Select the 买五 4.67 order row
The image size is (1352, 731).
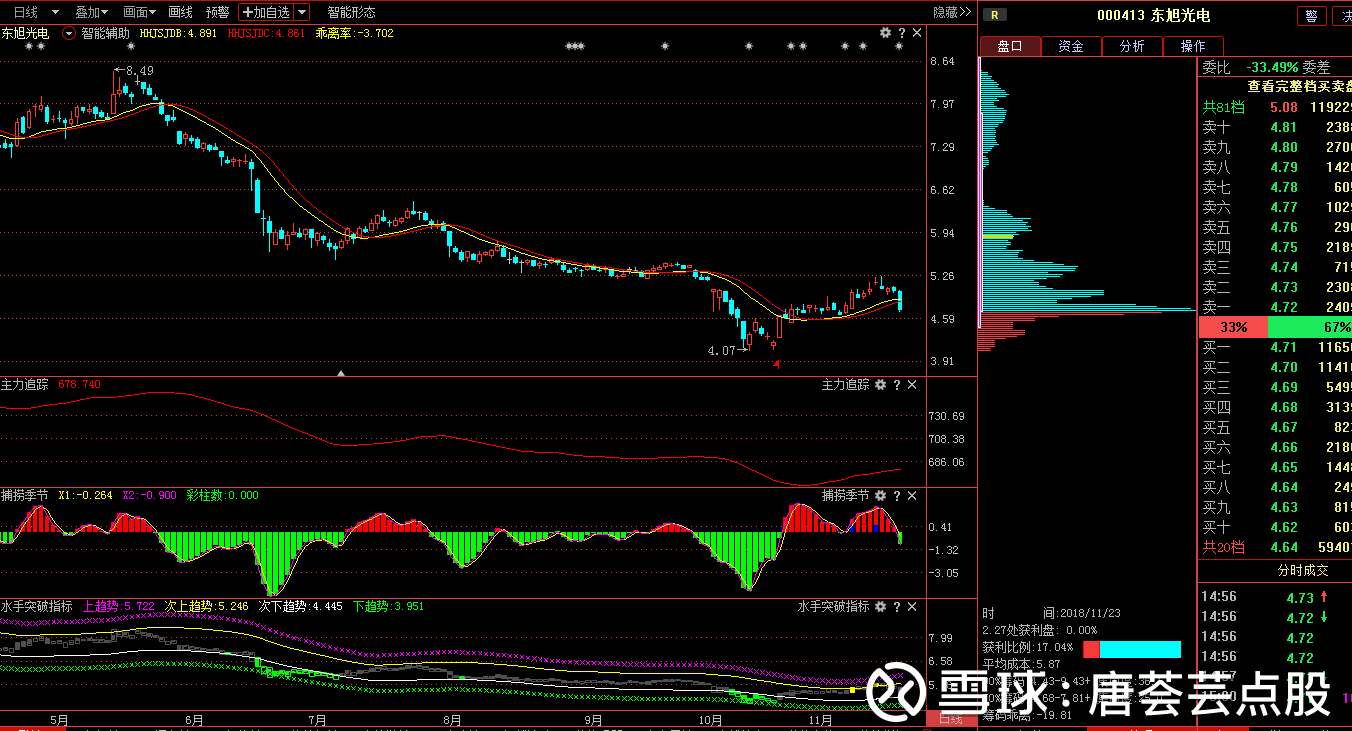(1275, 427)
